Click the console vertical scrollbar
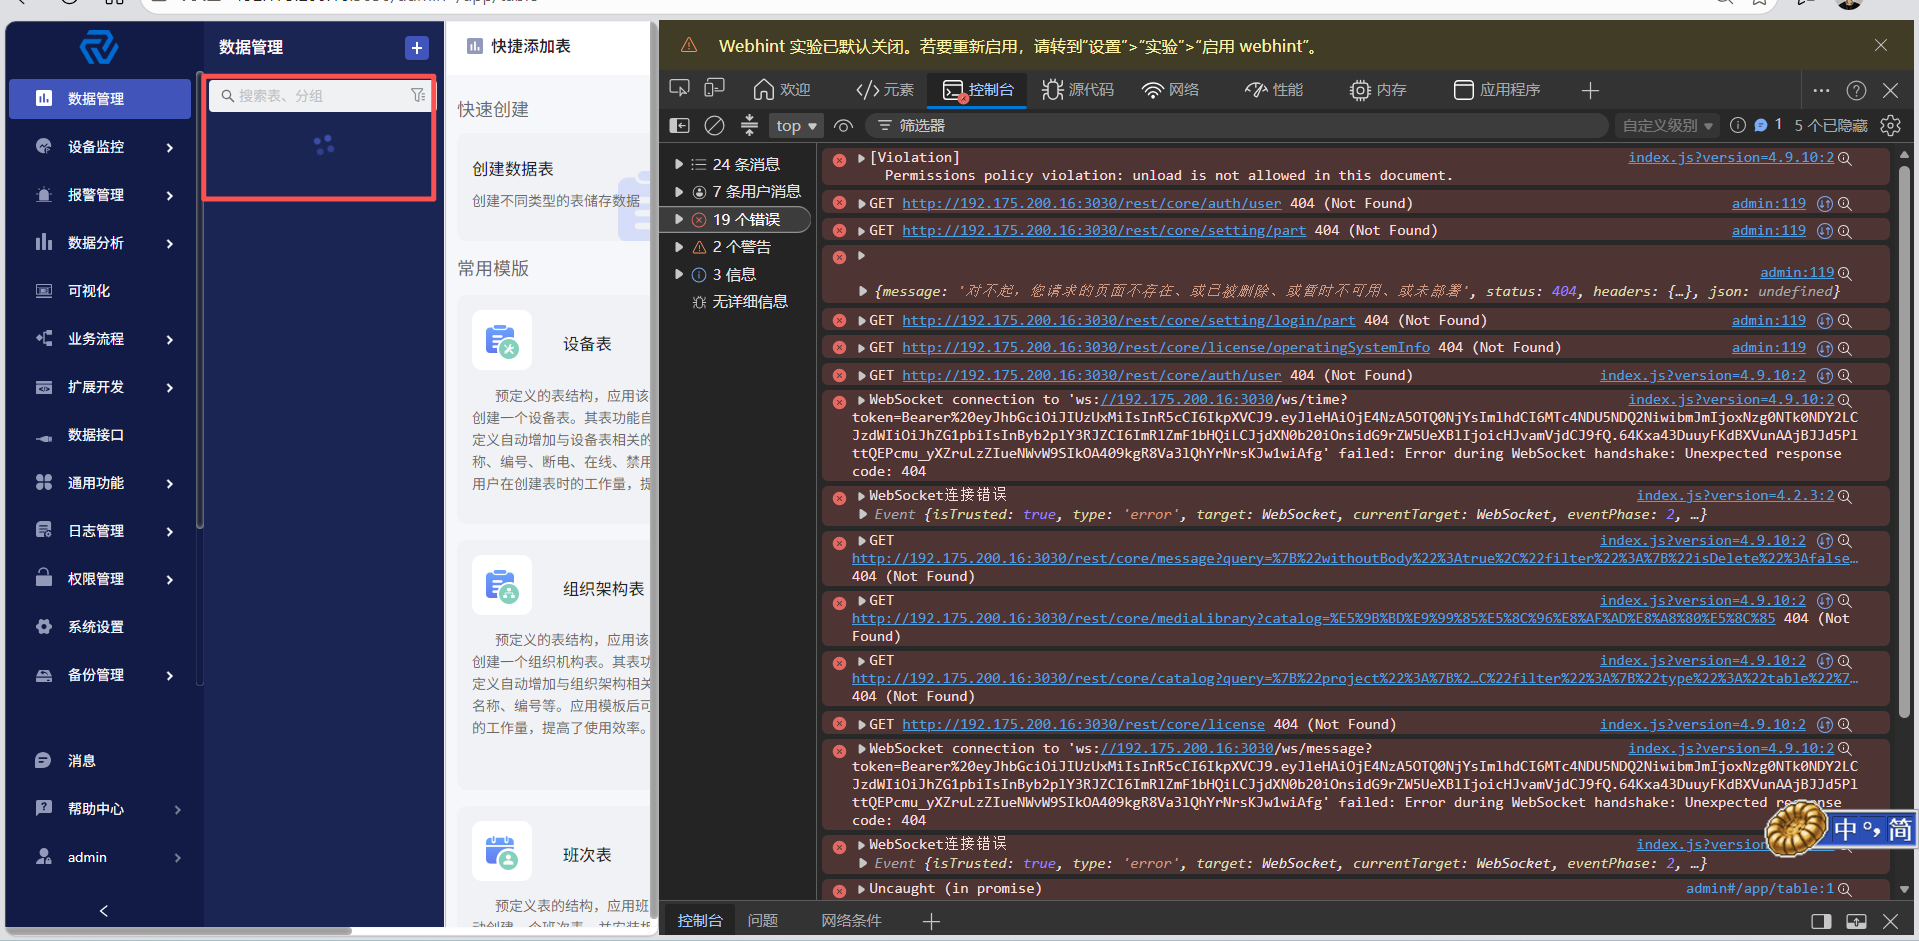The height and width of the screenshot is (941, 1919). (1904, 440)
